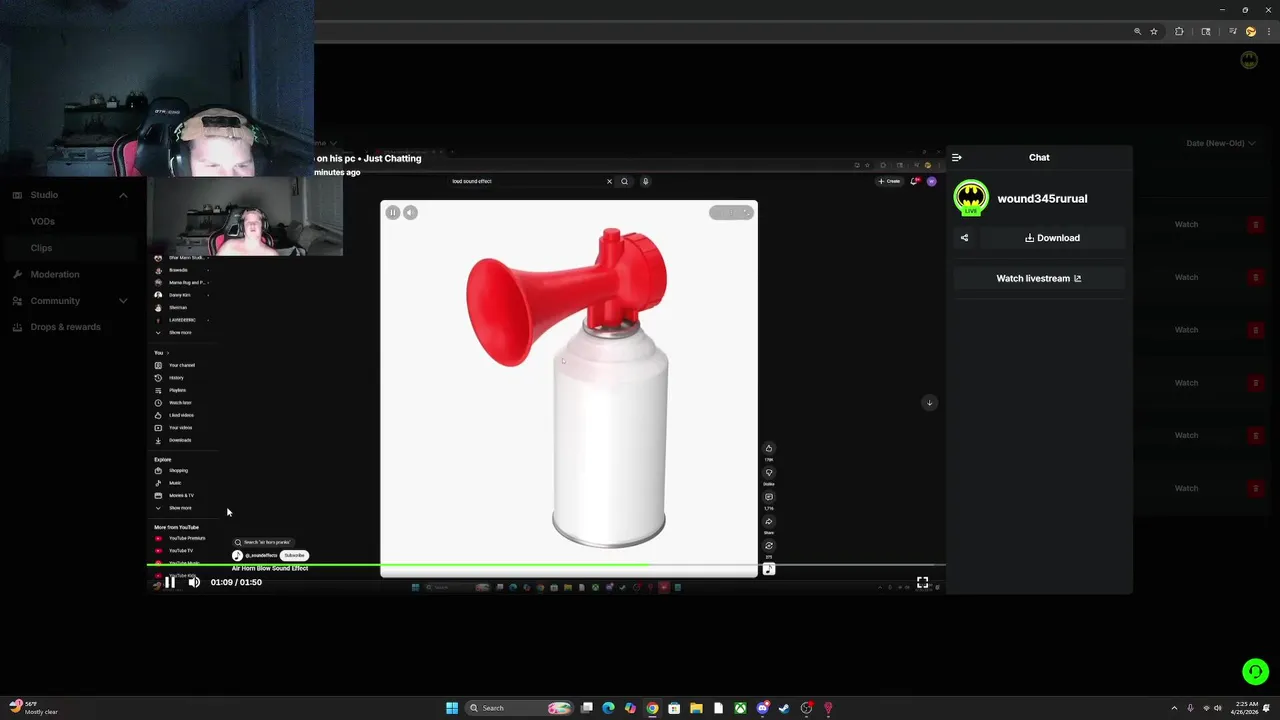Image resolution: width=1280 pixels, height=720 pixels.
Task: Click the 01:09 / 01:50 time readout
Action: pyautogui.click(x=236, y=582)
